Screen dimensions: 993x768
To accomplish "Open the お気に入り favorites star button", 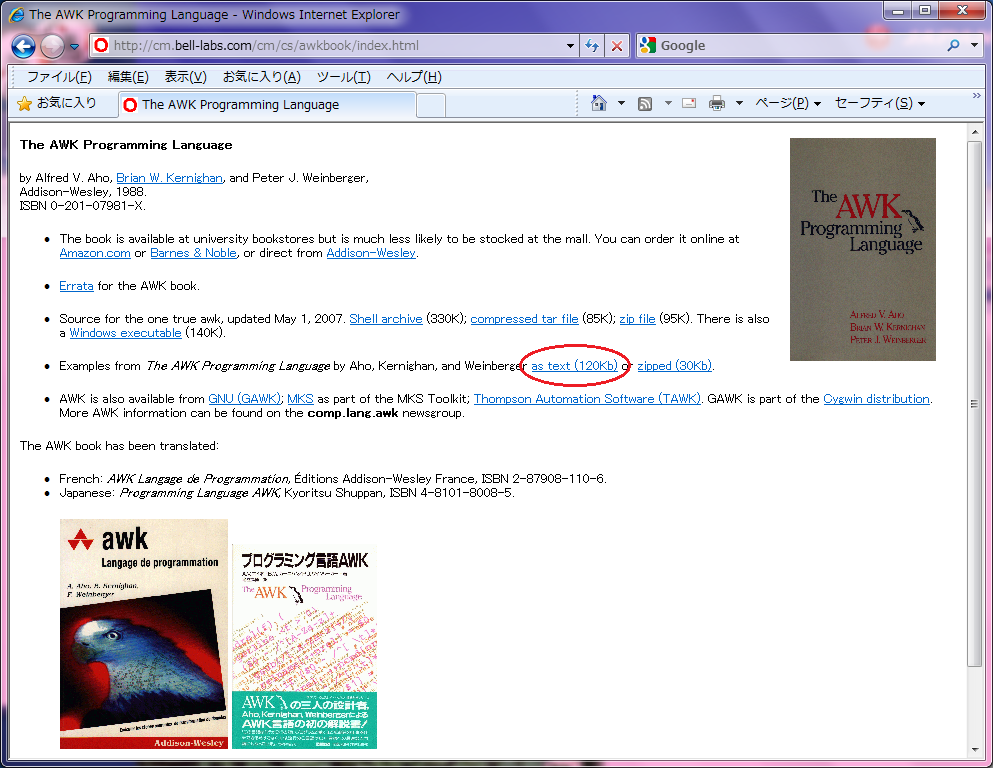I will [56, 103].
